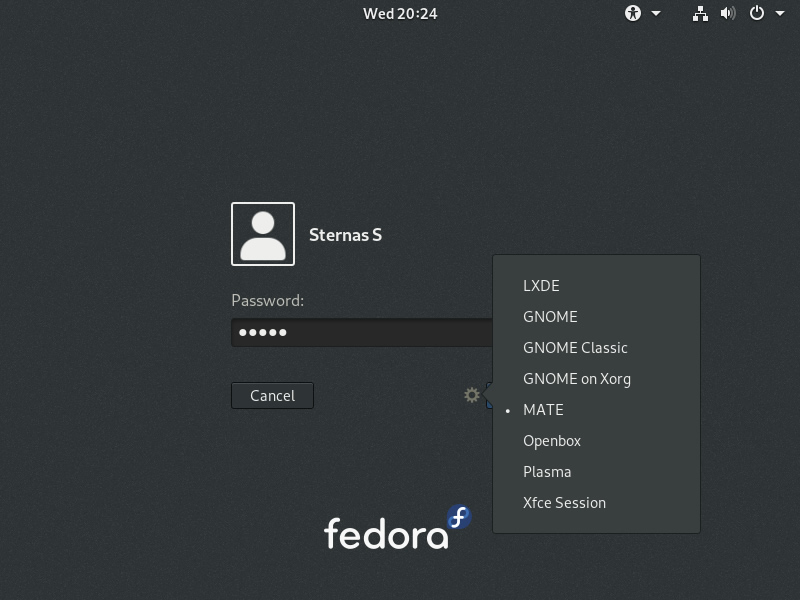This screenshot has height=600, width=800.
Task: Pick GNOME on Xorg session
Action: (596, 379)
